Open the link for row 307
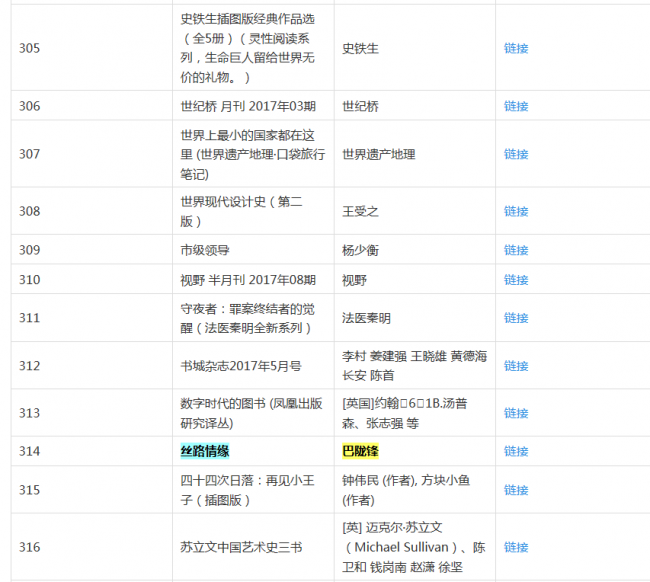The width and height of the screenshot is (650, 582). (x=515, y=154)
